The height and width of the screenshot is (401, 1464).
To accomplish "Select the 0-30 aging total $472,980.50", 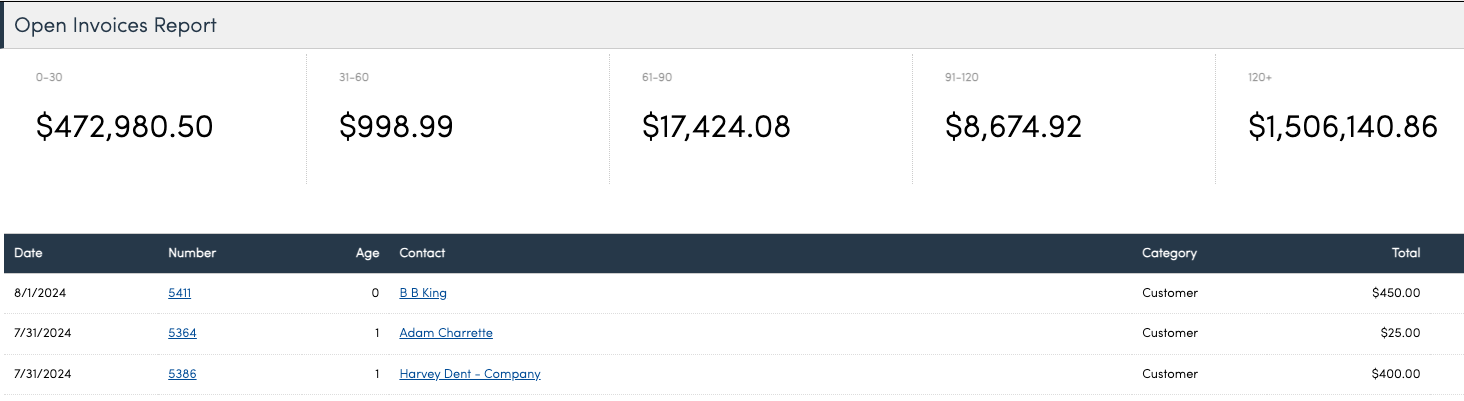I will [x=124, y=126].
